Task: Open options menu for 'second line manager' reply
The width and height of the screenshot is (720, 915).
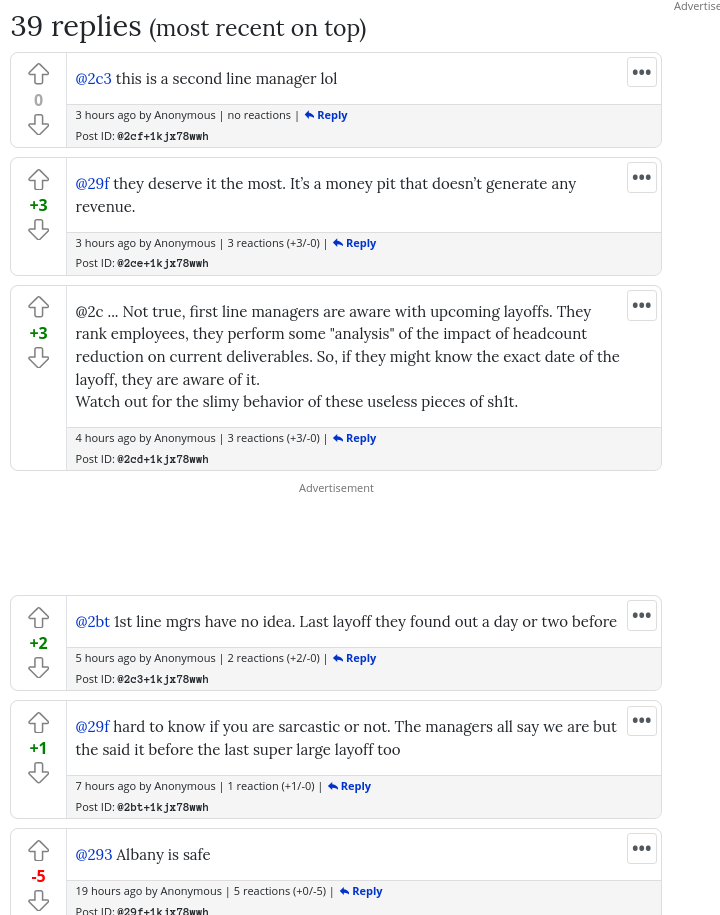Action: (x=641, y=72)
